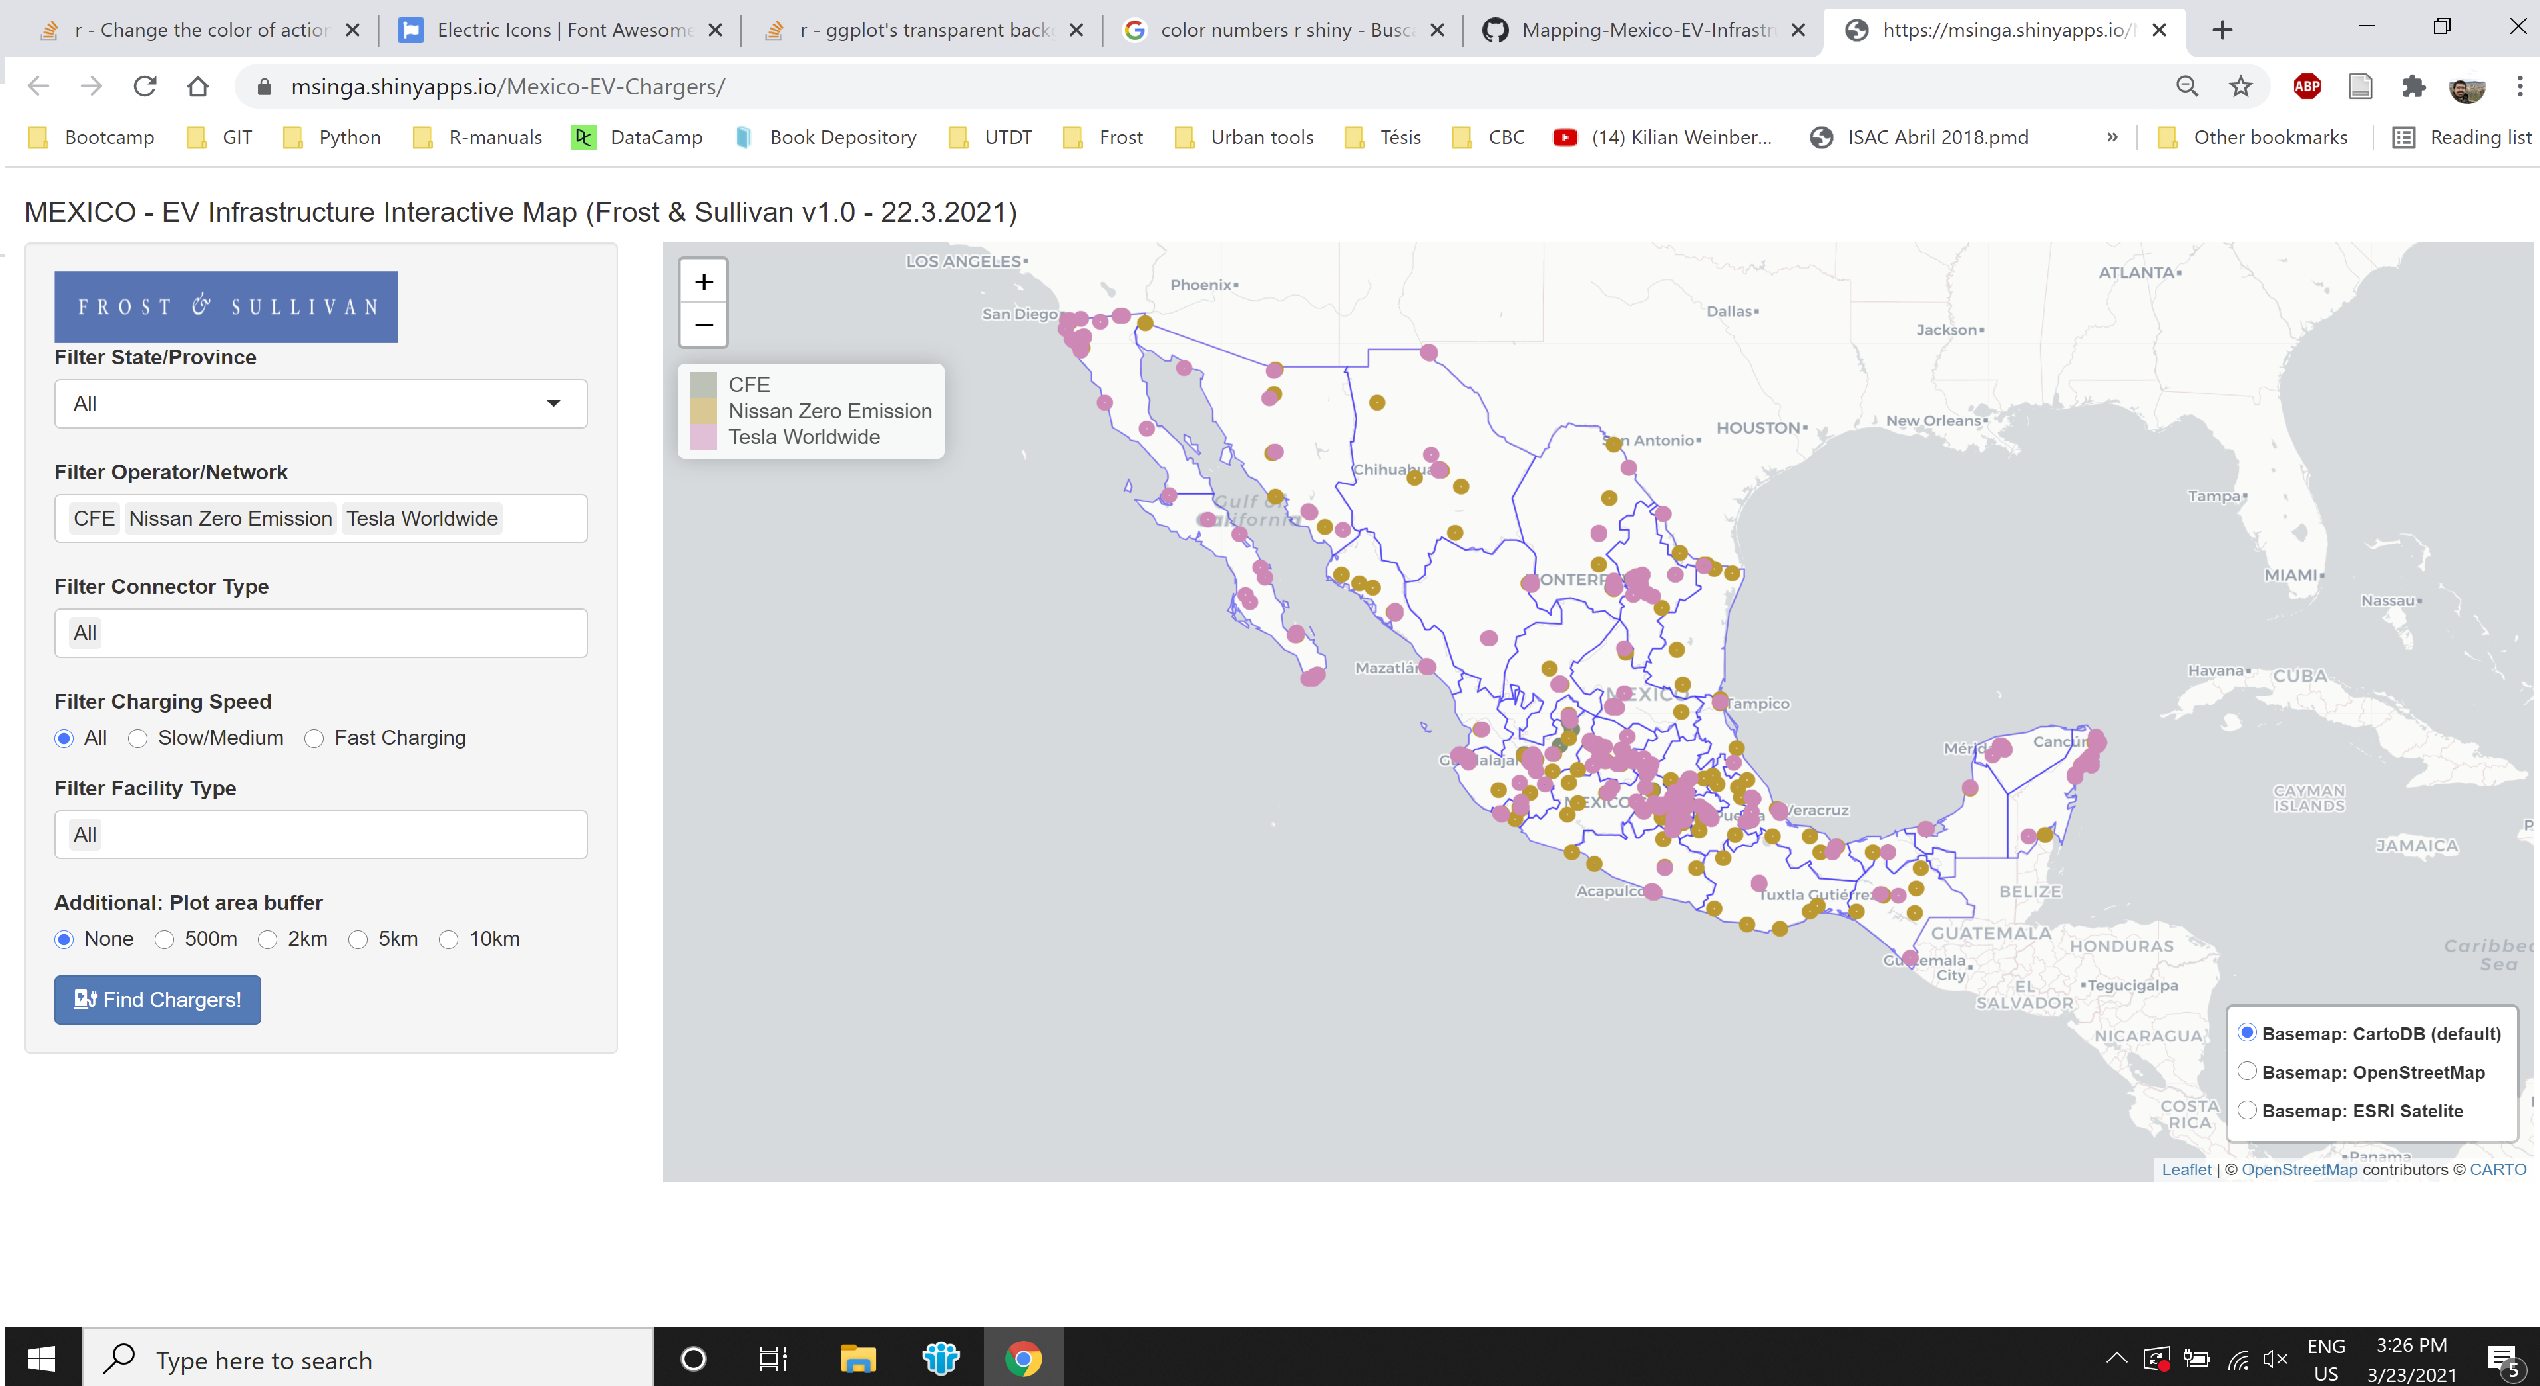Open File Explorer from the taskbar

[x=857, y=1359]
